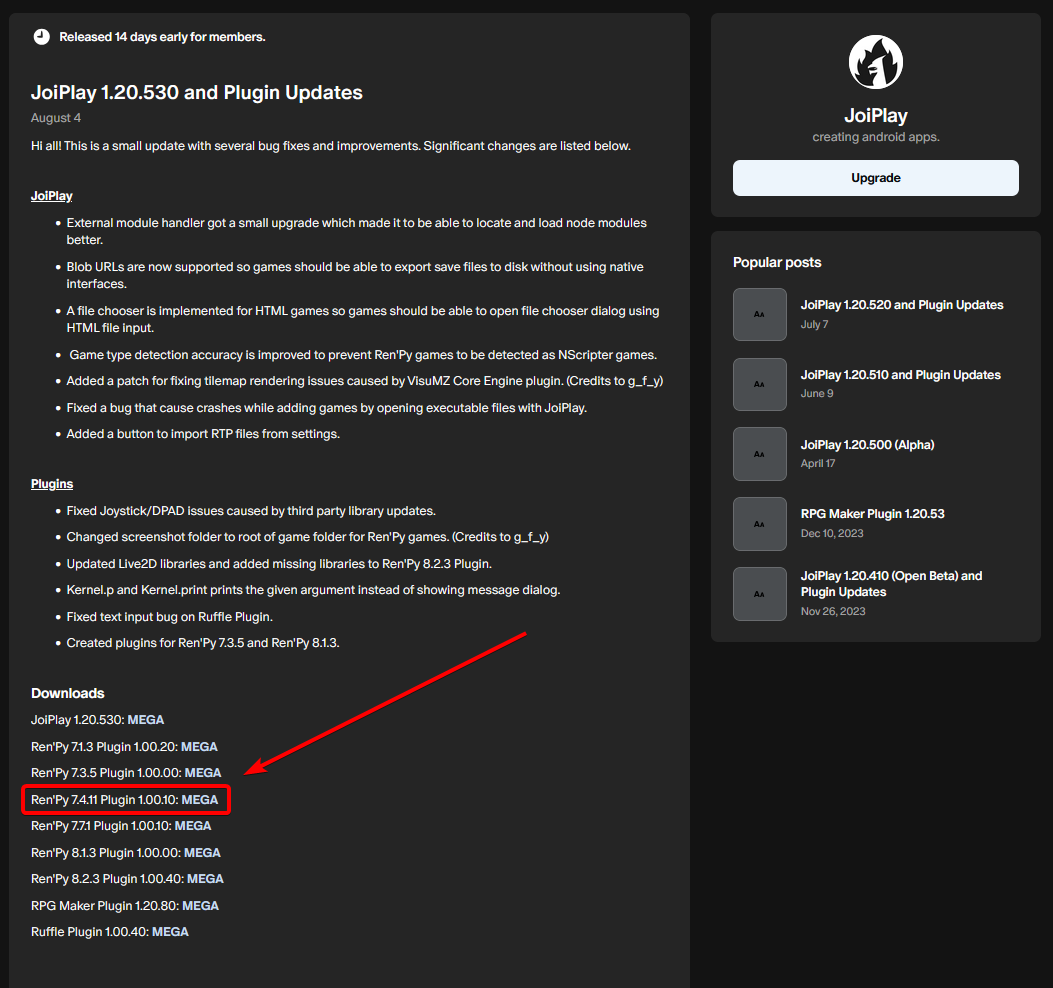Click the Popular posts heading
Image resolution: width=1053 pixels, height=988 pixels.
(777, 263)
